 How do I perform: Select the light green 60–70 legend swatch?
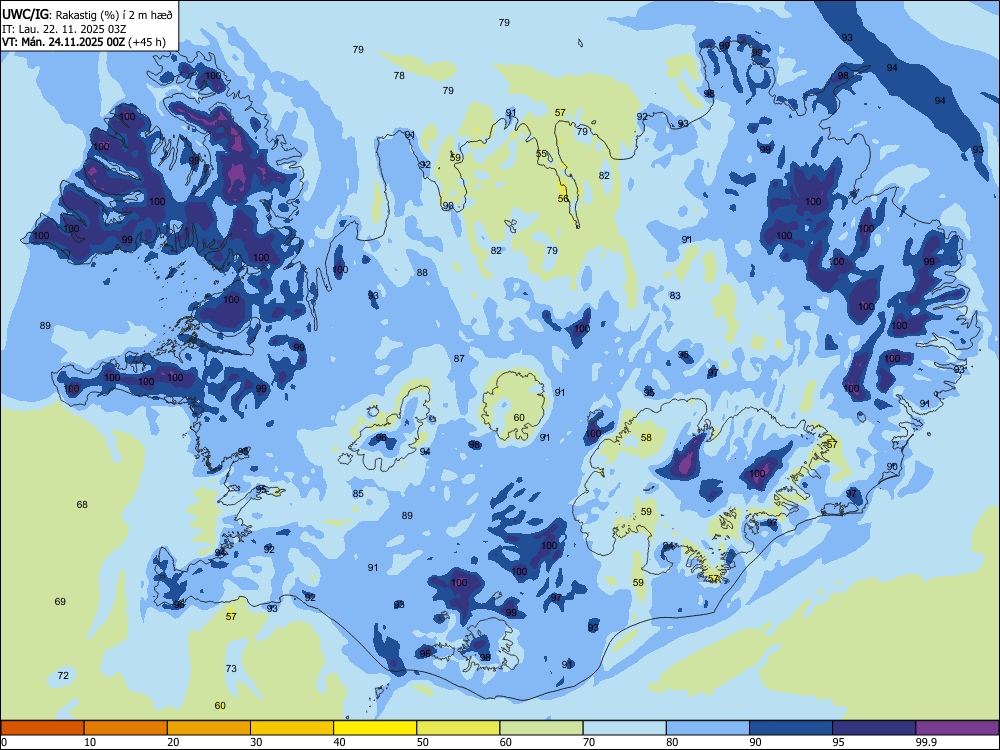541,728
